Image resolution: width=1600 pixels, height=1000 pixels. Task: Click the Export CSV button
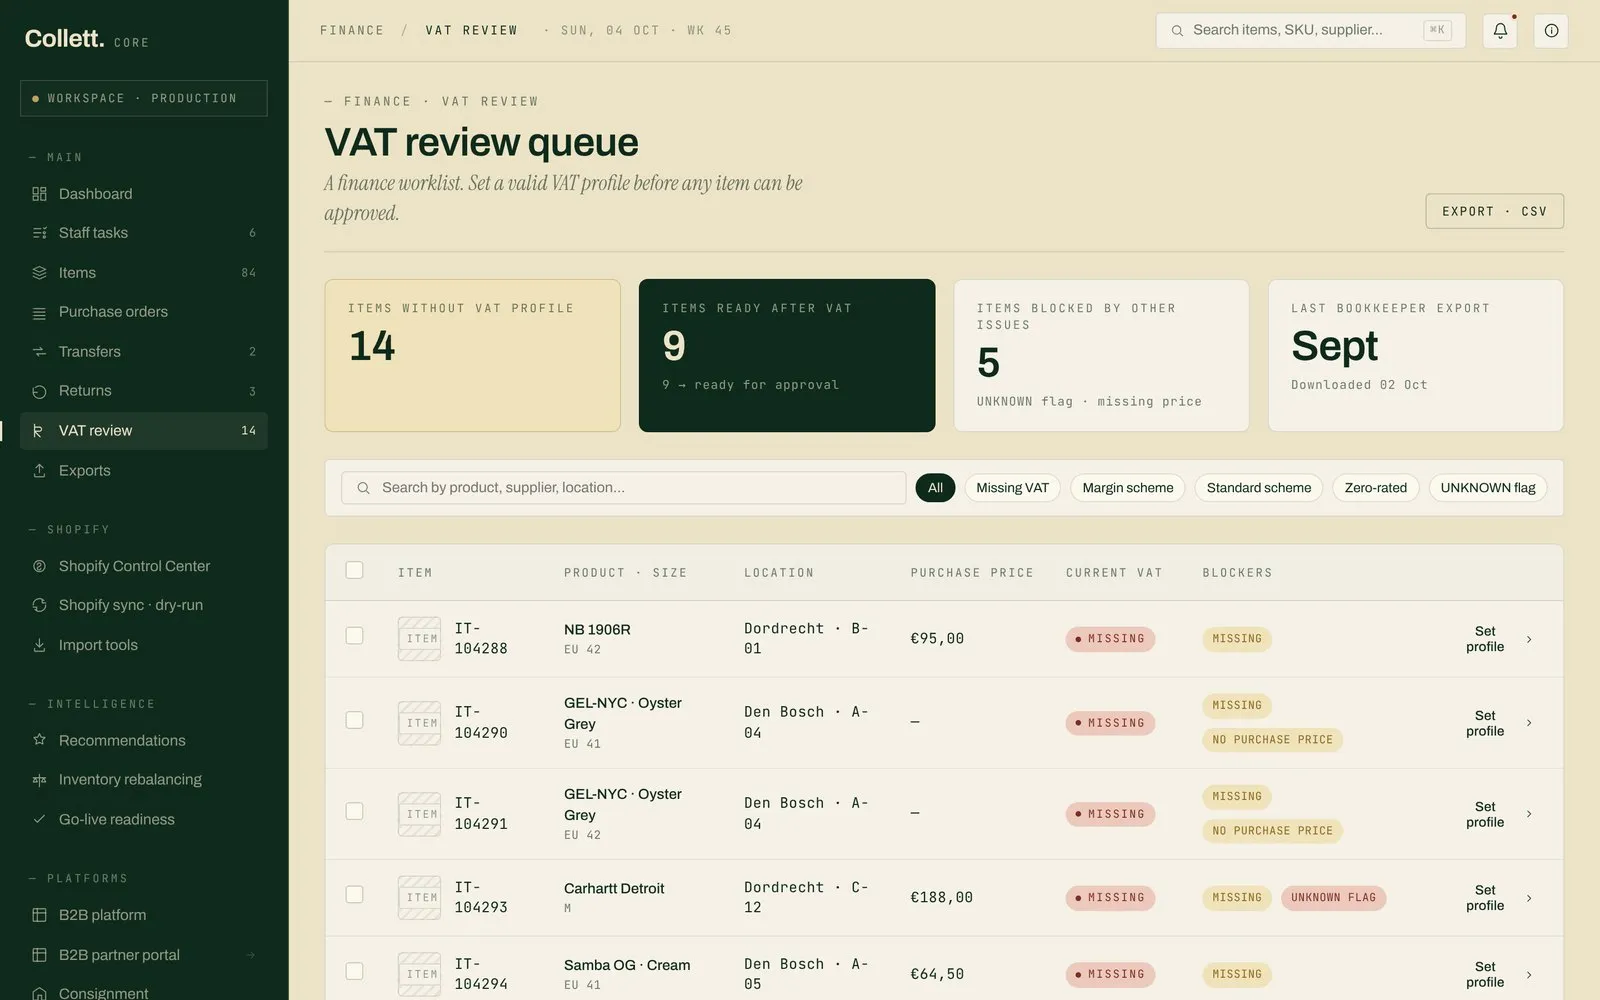(x=1494, y=211)
